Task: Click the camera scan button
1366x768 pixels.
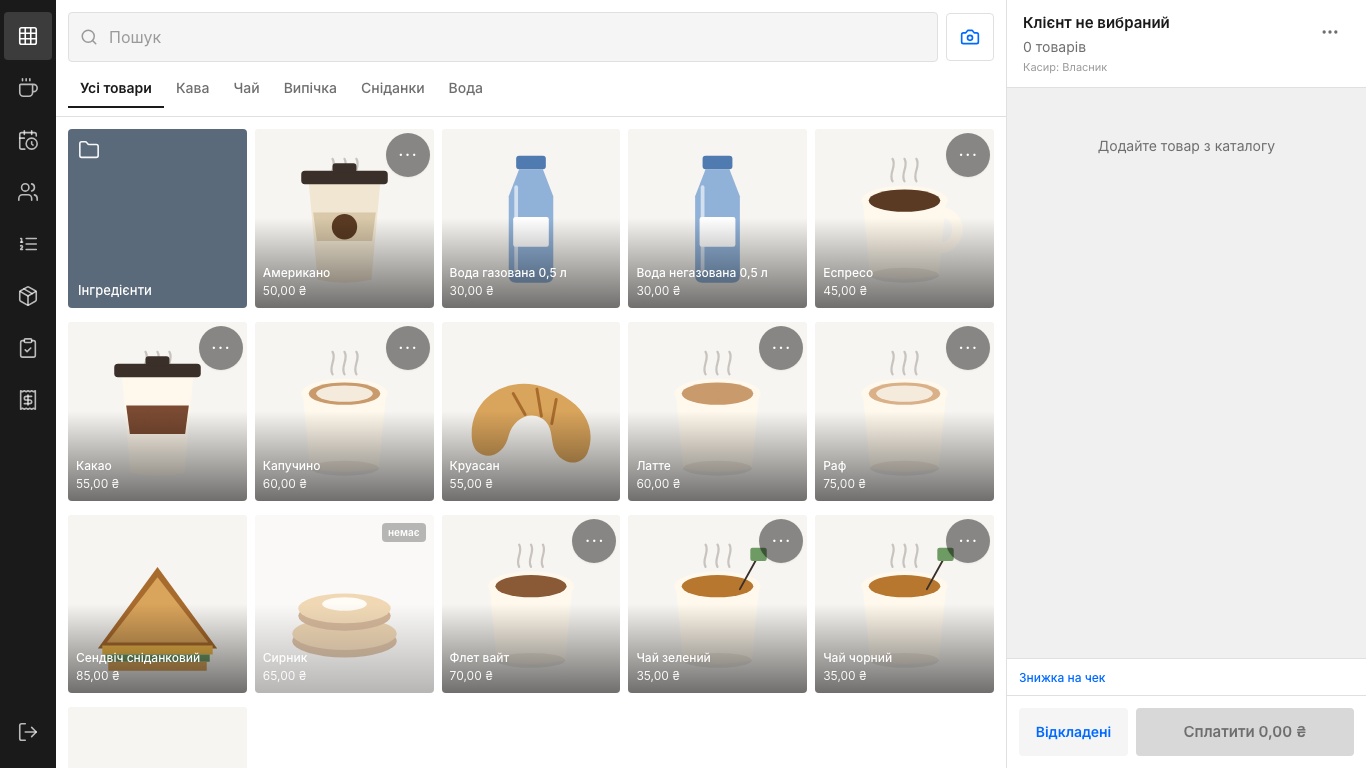Action: point(970,37)
